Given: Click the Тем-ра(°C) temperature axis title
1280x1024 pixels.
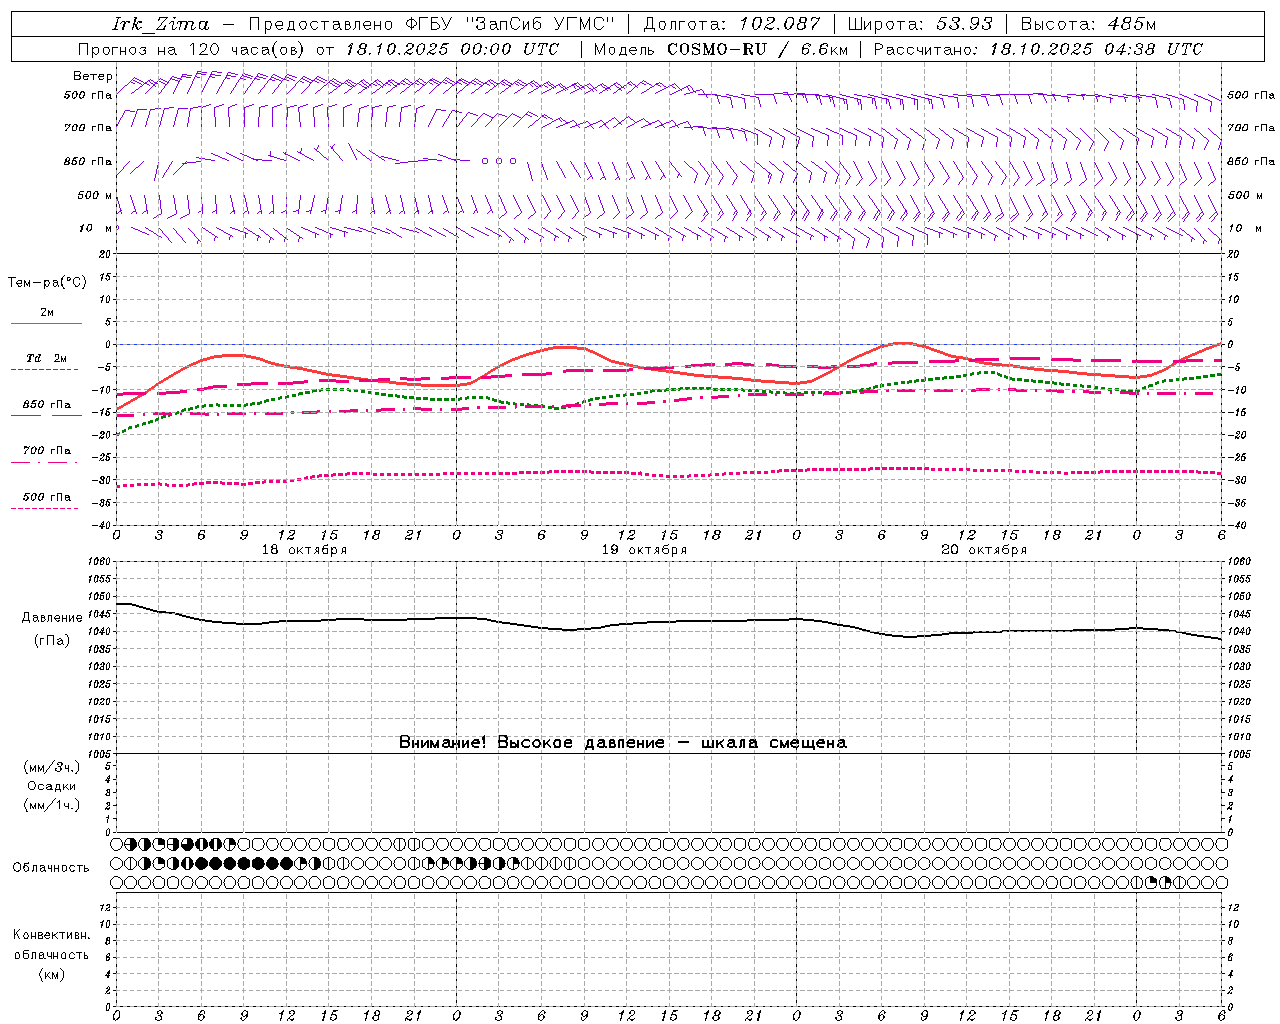Looking at the screenshot, I should click(x=47, y=283).
